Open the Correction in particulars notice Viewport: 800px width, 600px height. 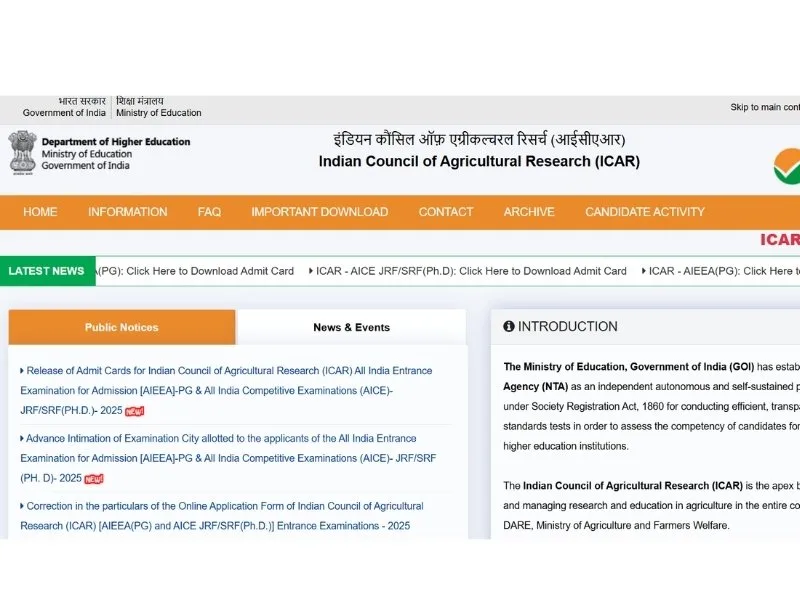click(x=222, y=516)
